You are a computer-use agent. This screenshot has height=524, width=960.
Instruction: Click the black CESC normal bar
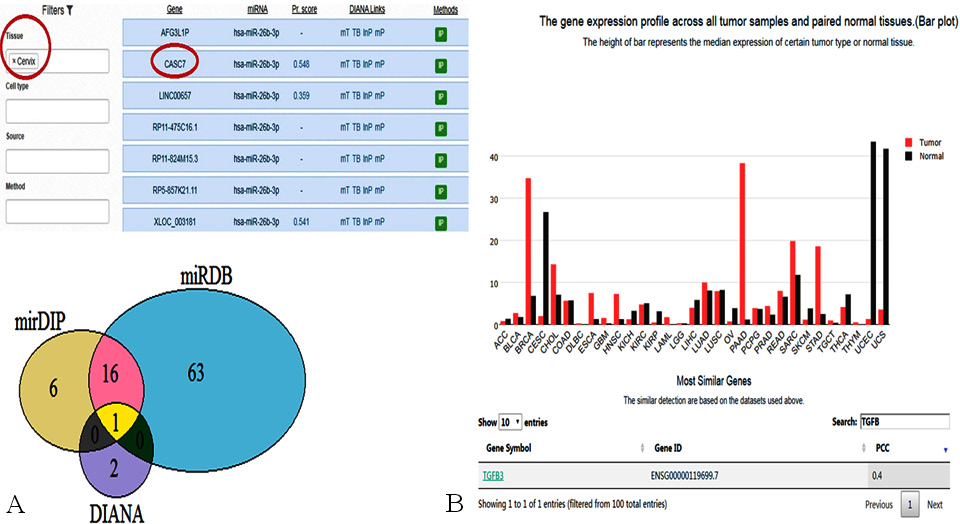coord(546,268)
